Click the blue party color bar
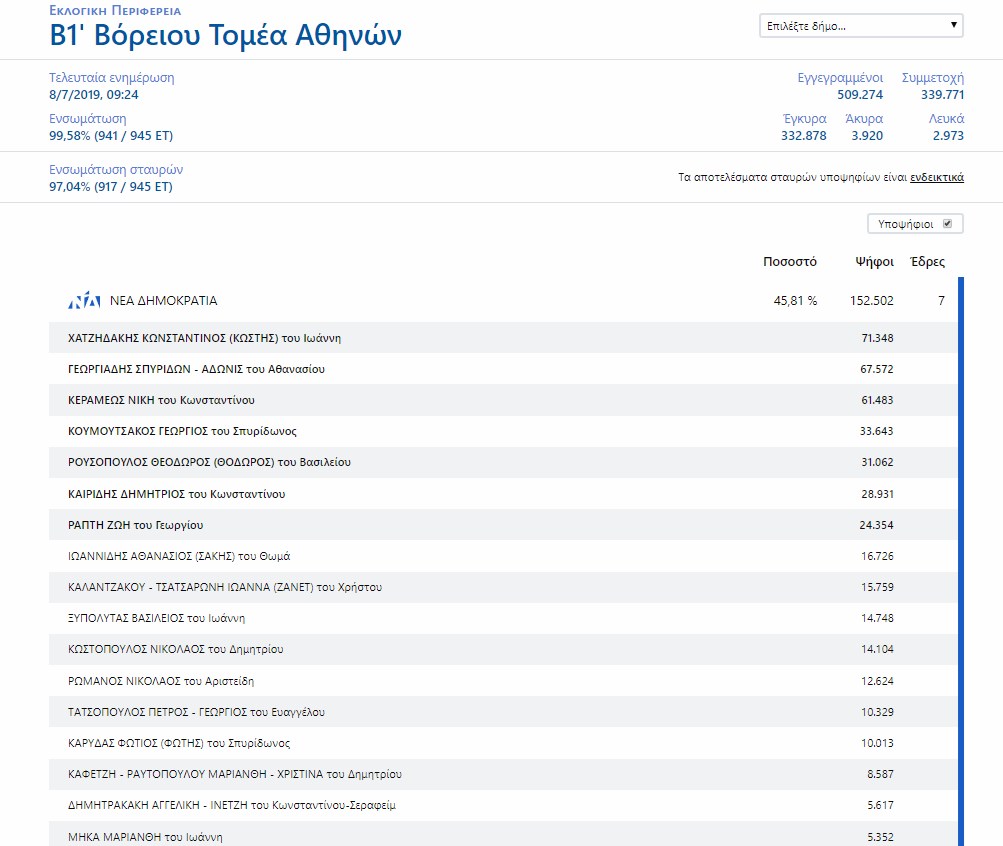This screenshot has width=1003, height=846. (x=960, y=560)
